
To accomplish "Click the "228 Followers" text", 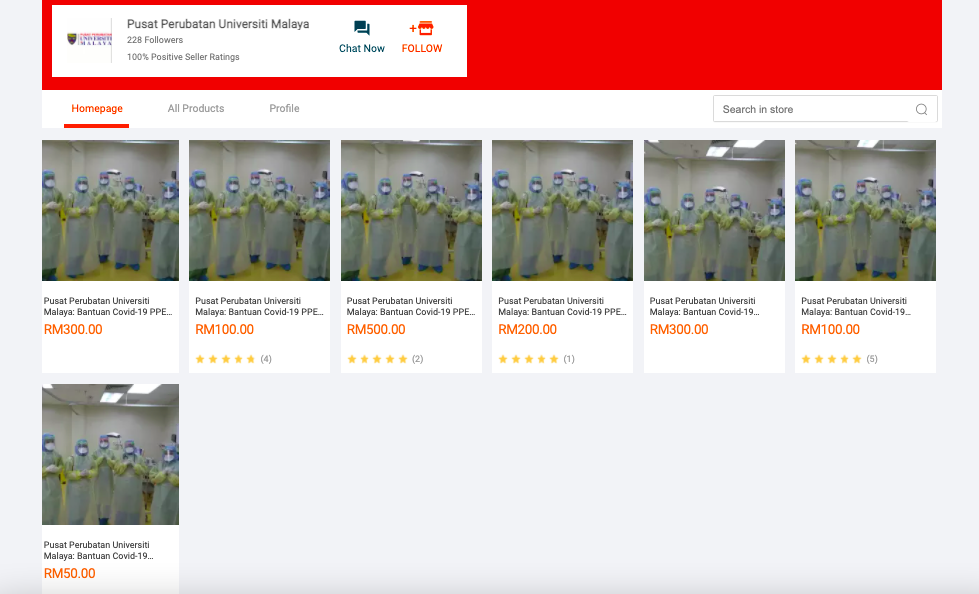I will pos(155,40).
